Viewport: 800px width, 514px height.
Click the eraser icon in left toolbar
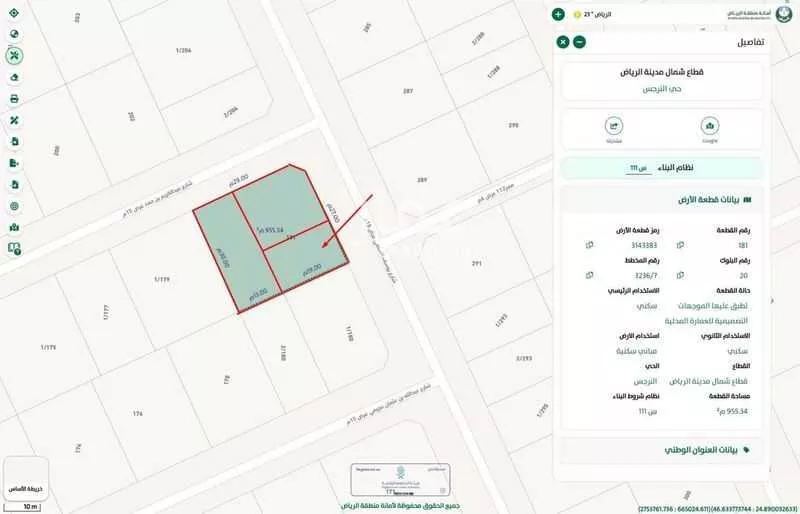tap(14, 78)
